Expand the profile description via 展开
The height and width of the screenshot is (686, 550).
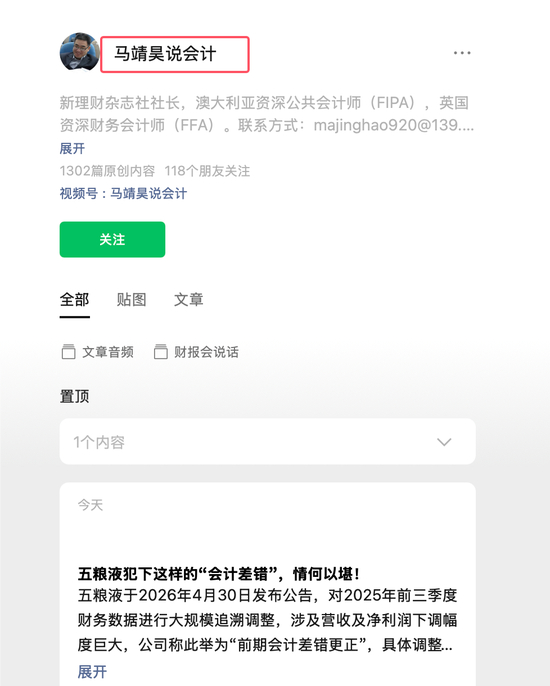click(x=72, y=149)
